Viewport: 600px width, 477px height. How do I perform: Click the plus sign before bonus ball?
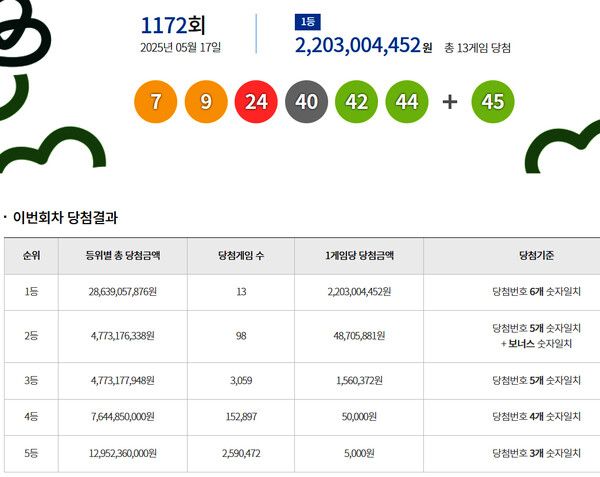click(x=450, y=102)
